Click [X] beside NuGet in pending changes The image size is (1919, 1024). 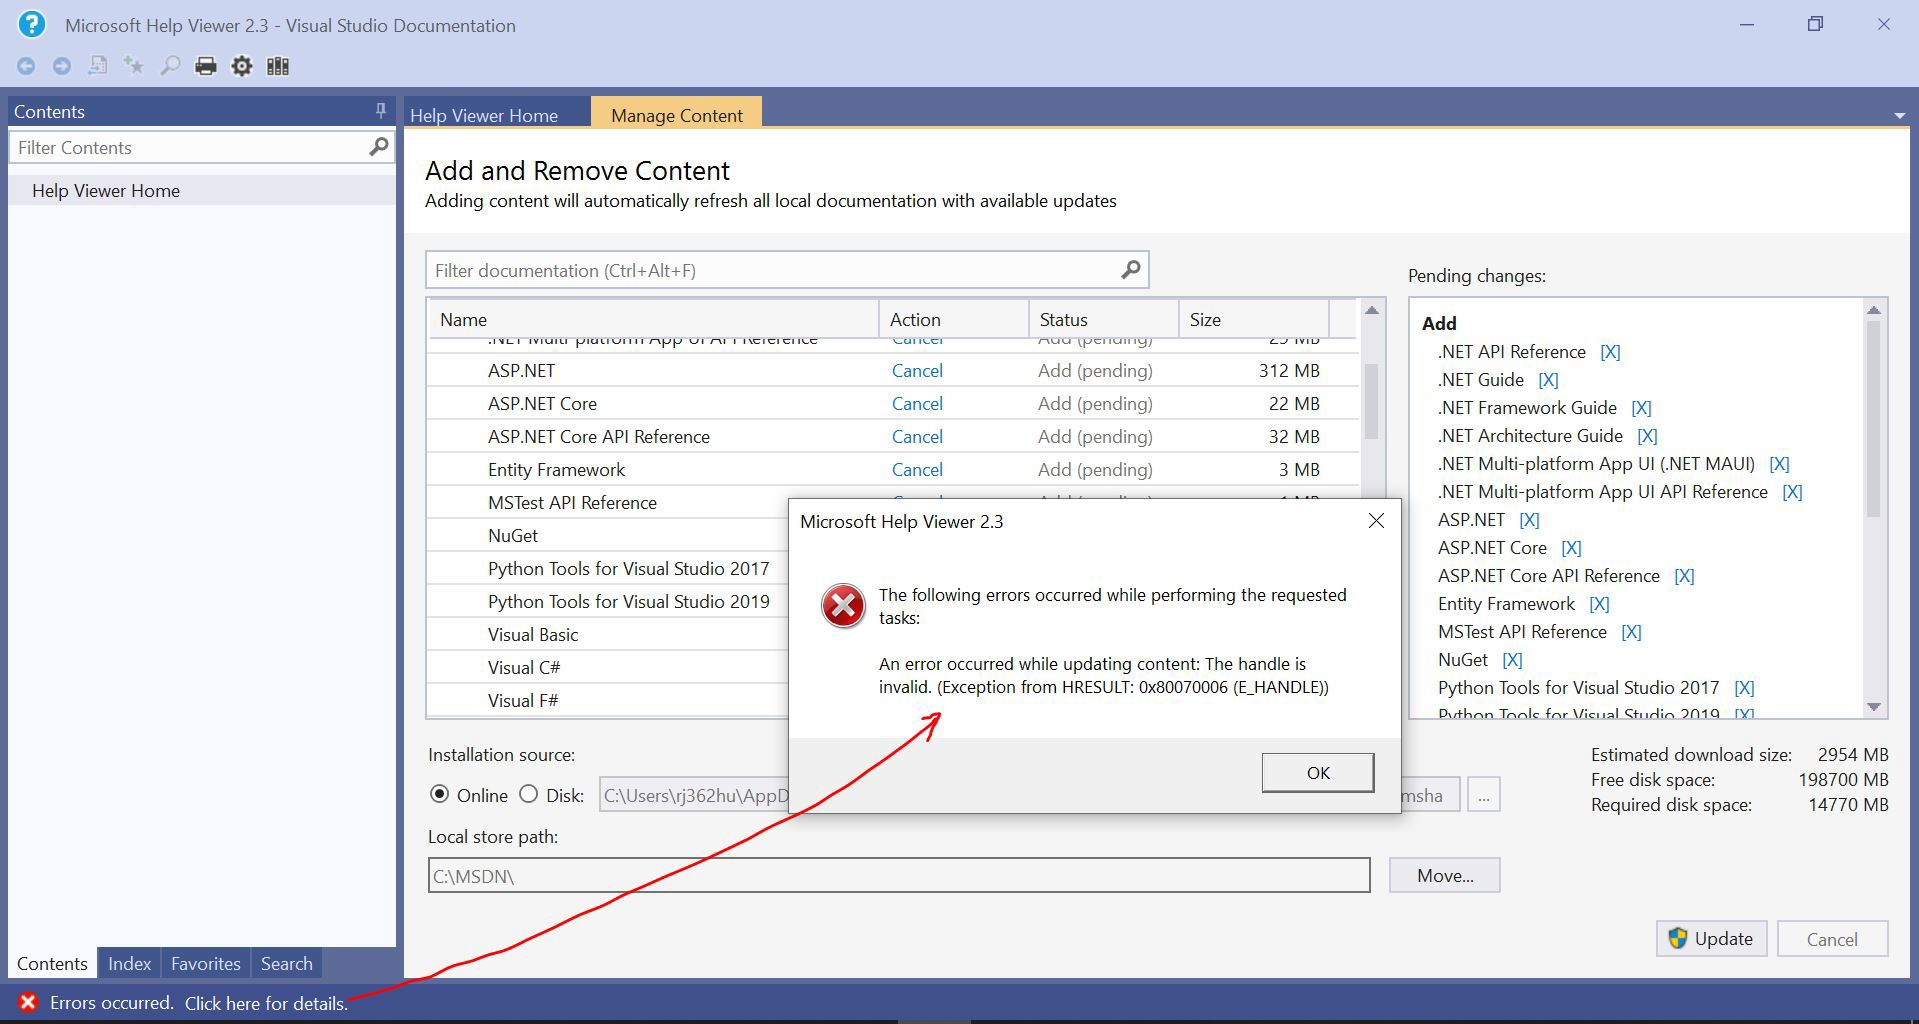point(1512,660)
